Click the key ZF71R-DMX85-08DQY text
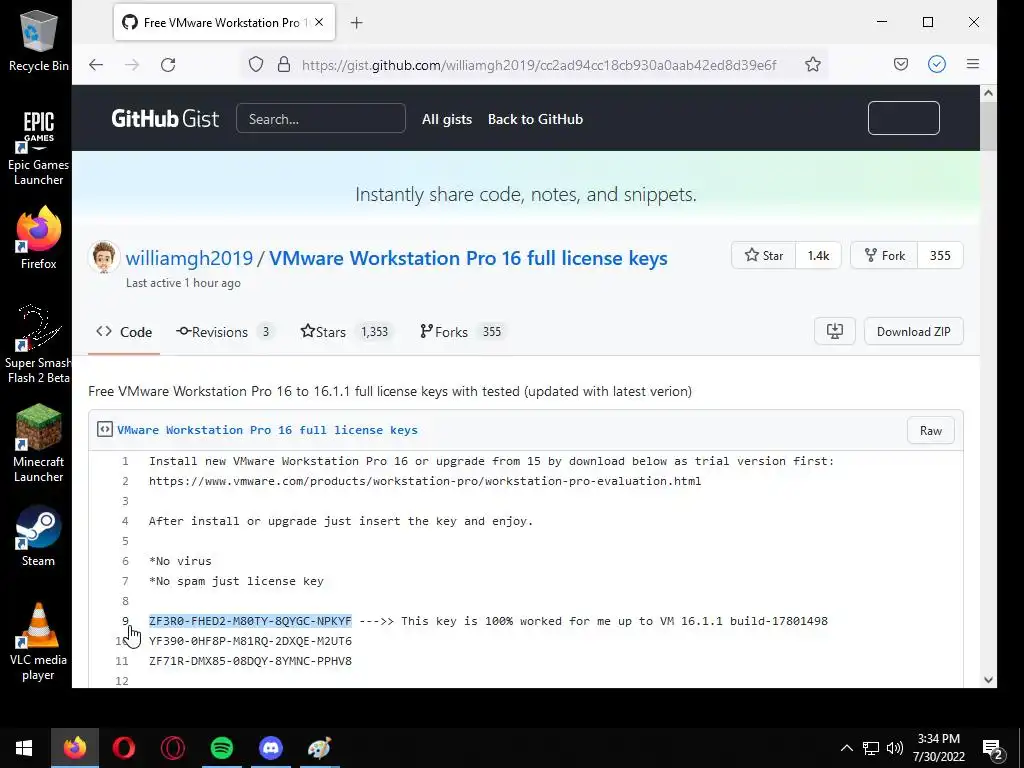Image resolution: width=1024 pixels, height=768 pixels. click(x=250, y=661)
